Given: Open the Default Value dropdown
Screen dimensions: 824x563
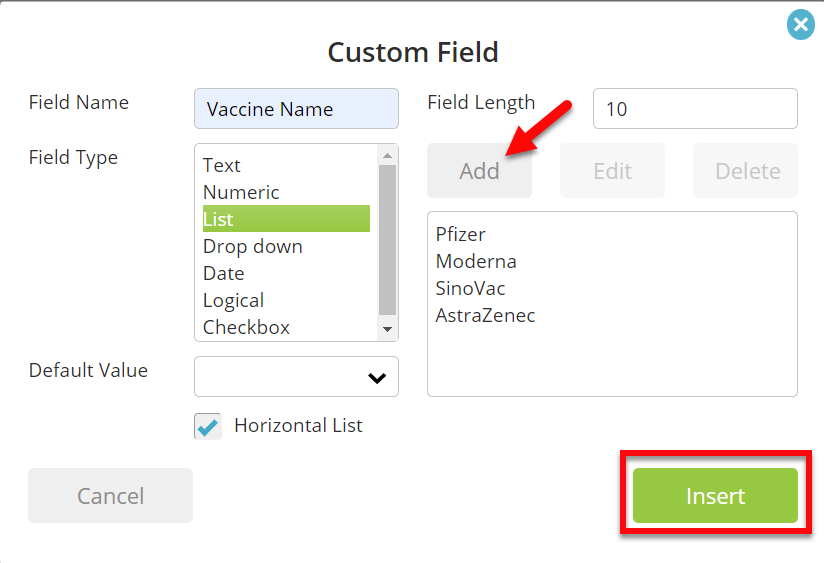Looking at the screenshot, I should [x=296, y=376].
